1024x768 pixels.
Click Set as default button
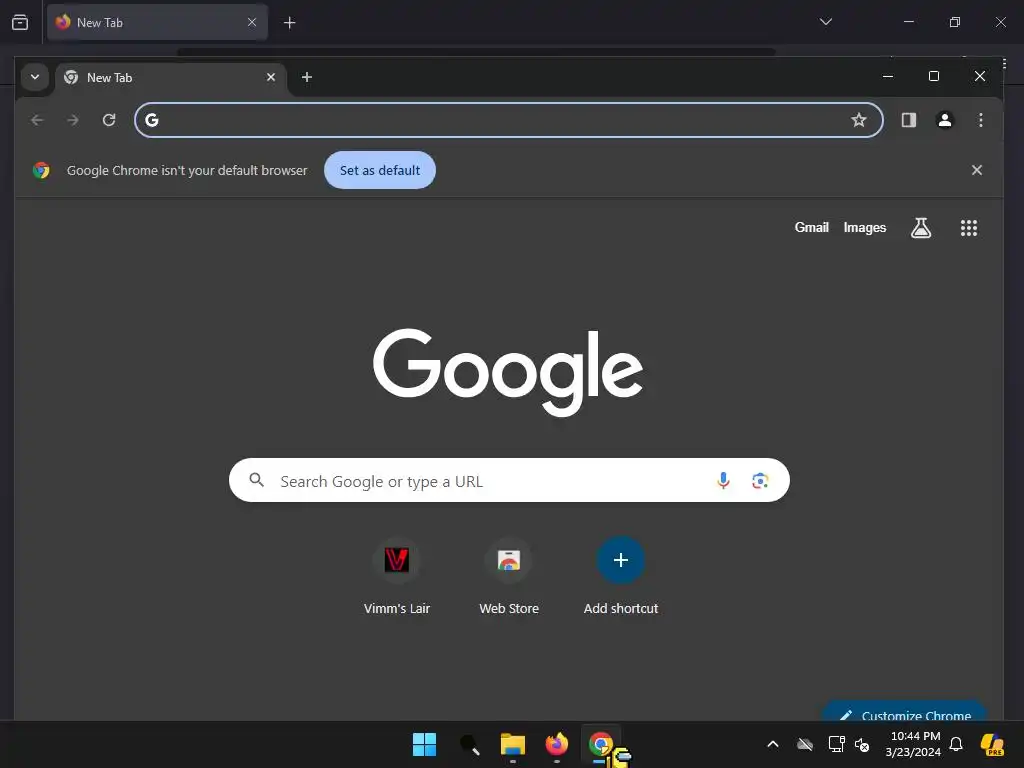tap(380, 170)
